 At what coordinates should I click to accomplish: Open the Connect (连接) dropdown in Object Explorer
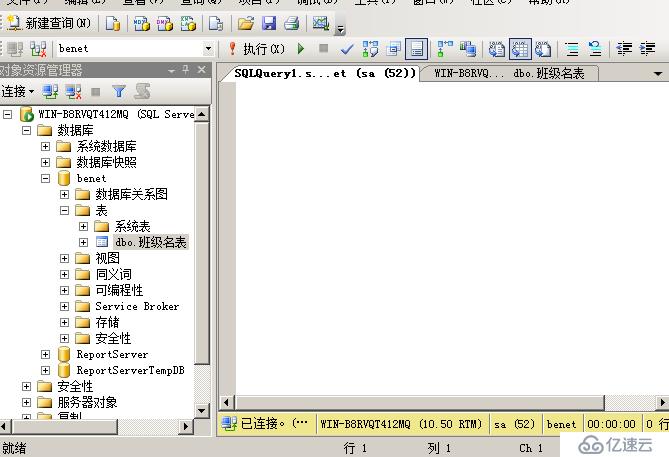pyautogui.click(x=18, y=91)
